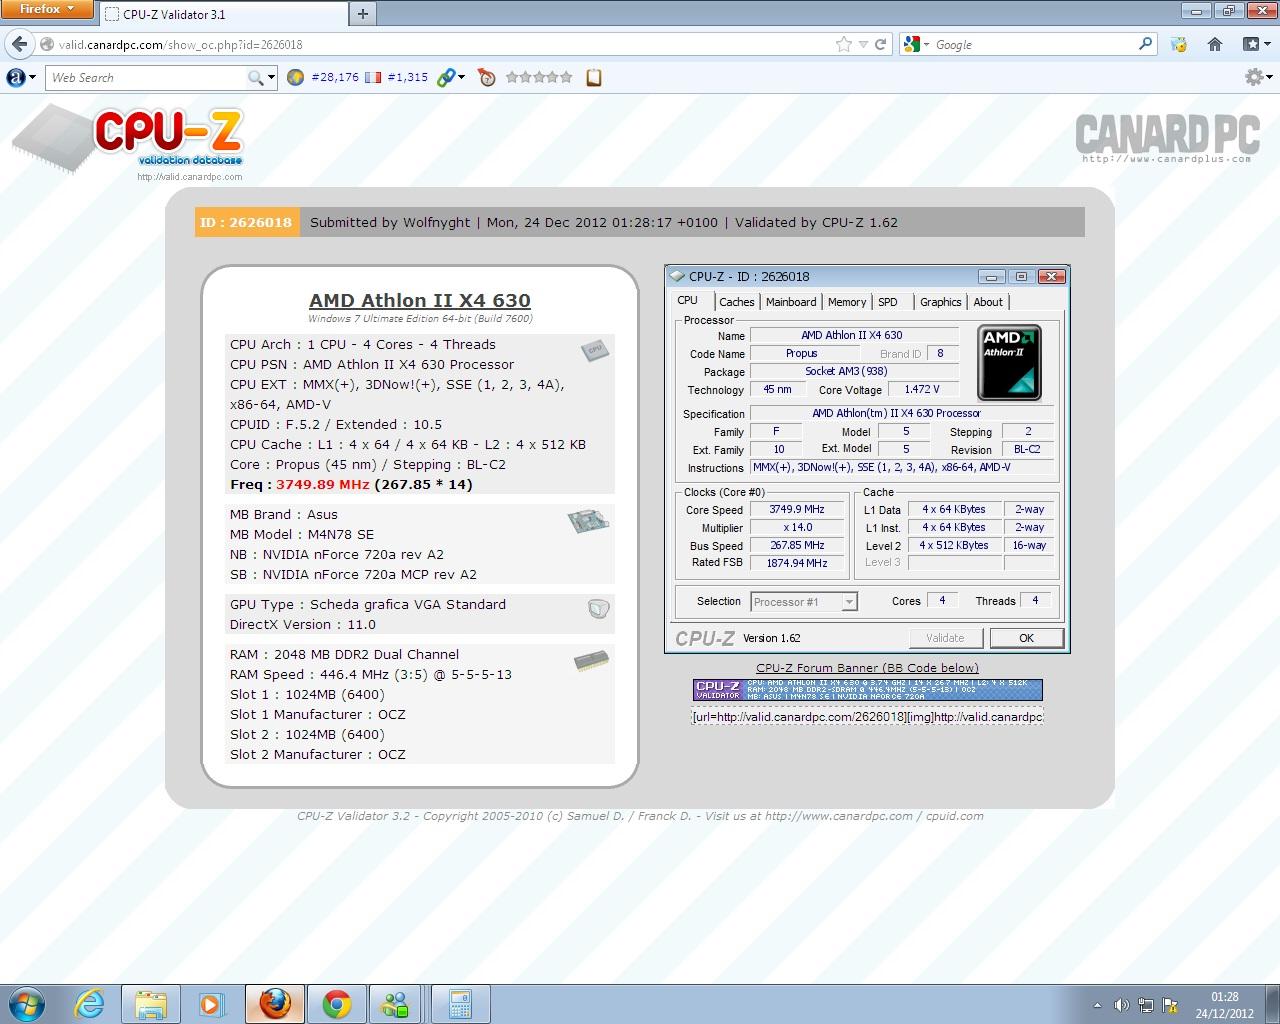Open the URL history dropdown arrow
This screenshot has height=1024, width=1280.
tap(864, 44)
